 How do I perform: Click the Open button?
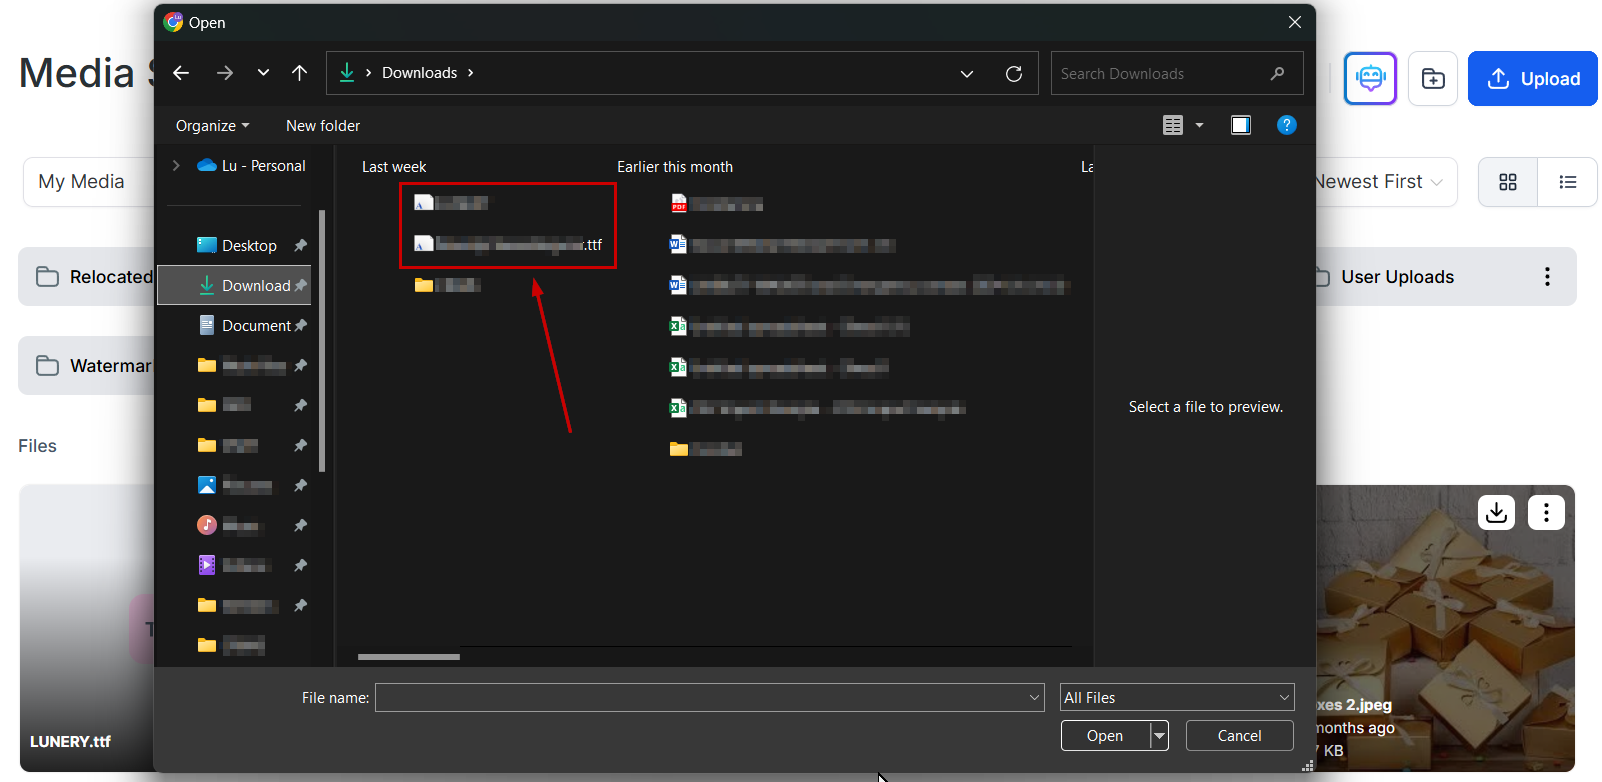pos(1105,736)
